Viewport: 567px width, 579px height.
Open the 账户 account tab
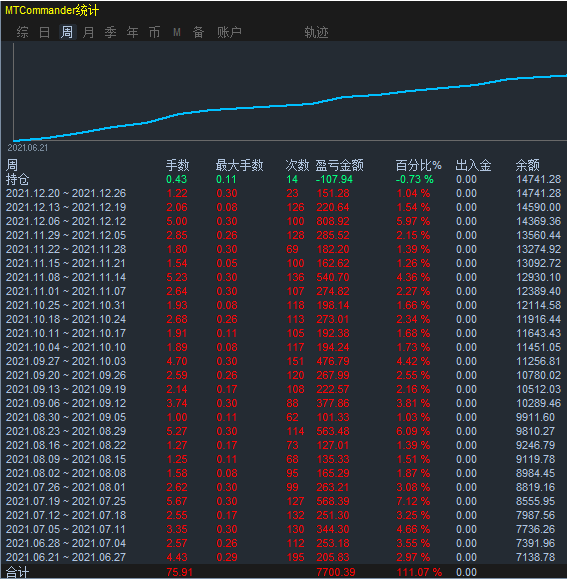click(x=229, y=32)
